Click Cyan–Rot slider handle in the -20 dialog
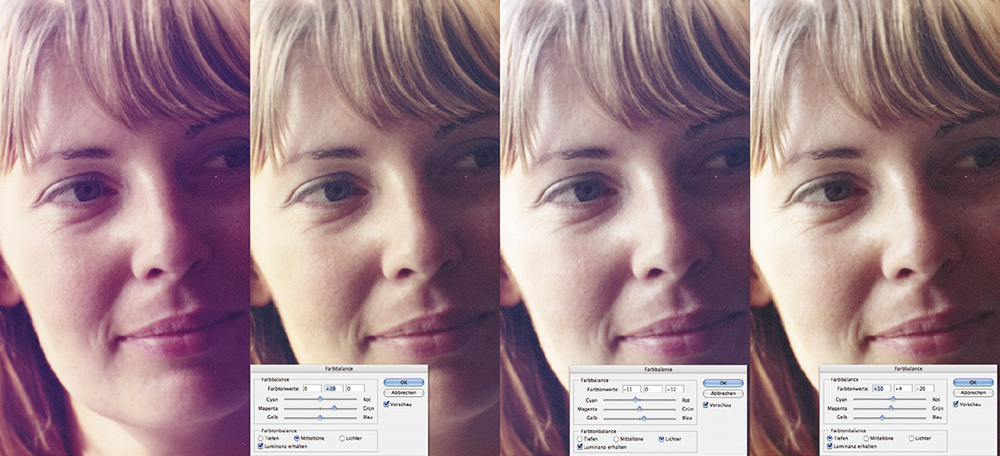1000x456 pixels. tap(893, 399)
